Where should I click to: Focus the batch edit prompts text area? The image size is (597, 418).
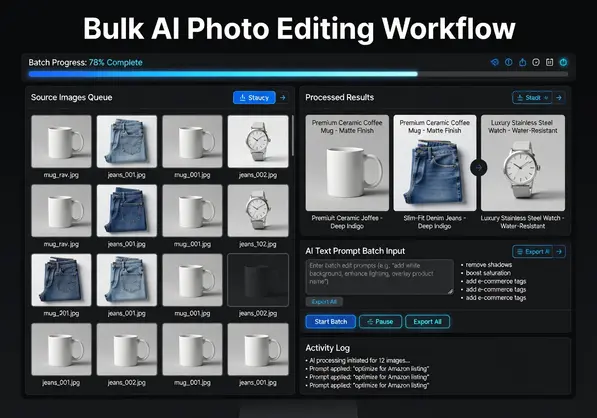tap(380, 277)
